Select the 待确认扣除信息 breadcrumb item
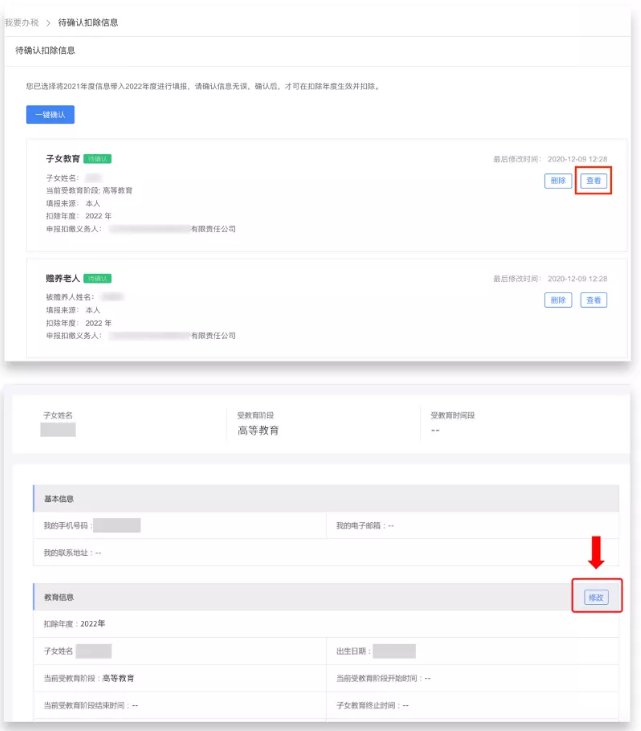This screenshot has height=731, width=641. click(x=88, y=22)
